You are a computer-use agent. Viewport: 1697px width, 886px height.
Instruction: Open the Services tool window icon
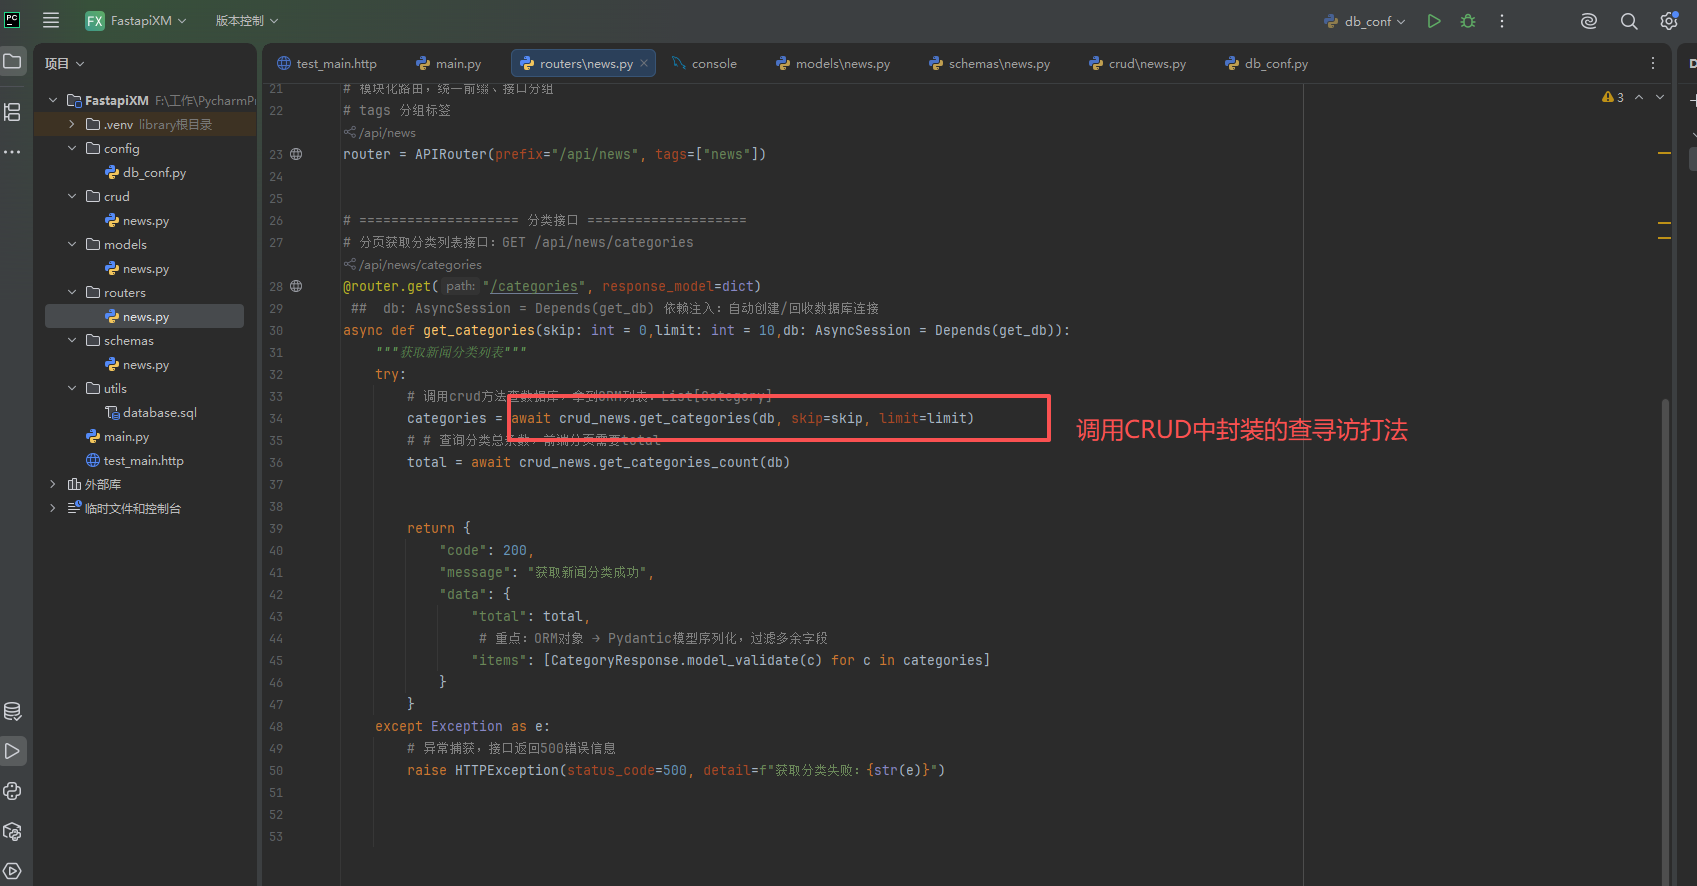tap(13, 871)
